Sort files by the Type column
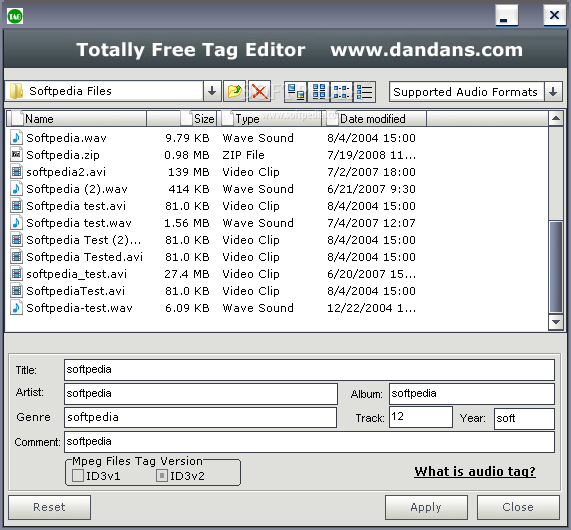Screen dimensions: 571x530 pyautogui.click(x=269, y=119)
